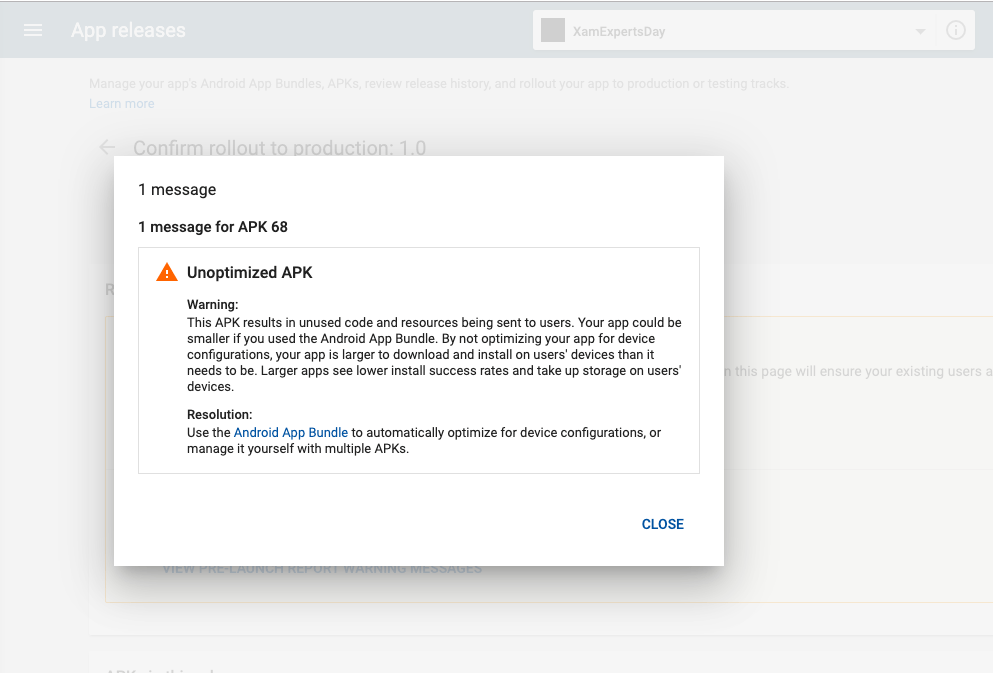Click the "1 message for APK 68" subtitle
Viewport: 993px width, 673px height.
pyautogui.click(x=213, y=227)
